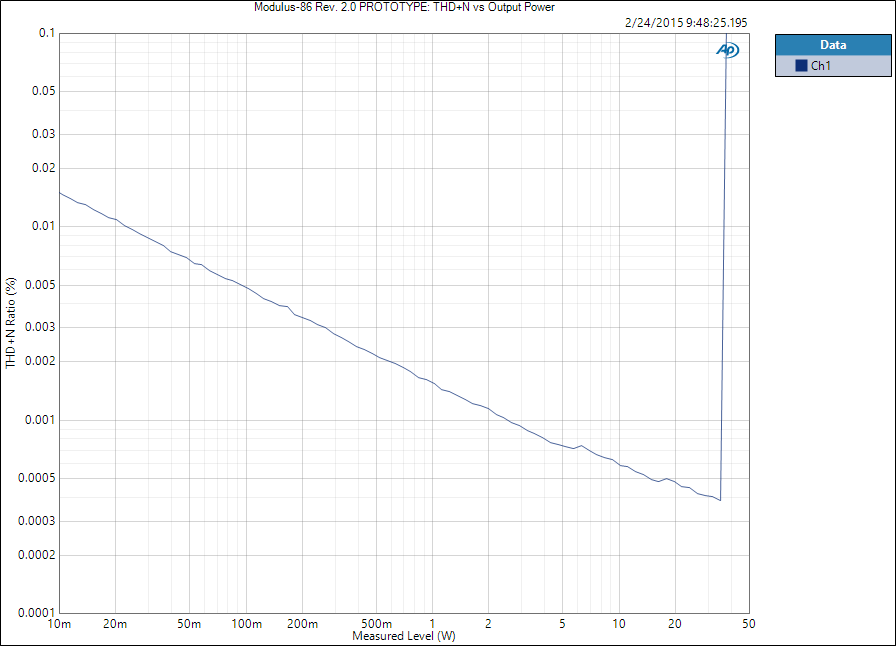Click the 500m x-axis tick label
This screenshot has height=646, width=896.
[x=377, y=624]
